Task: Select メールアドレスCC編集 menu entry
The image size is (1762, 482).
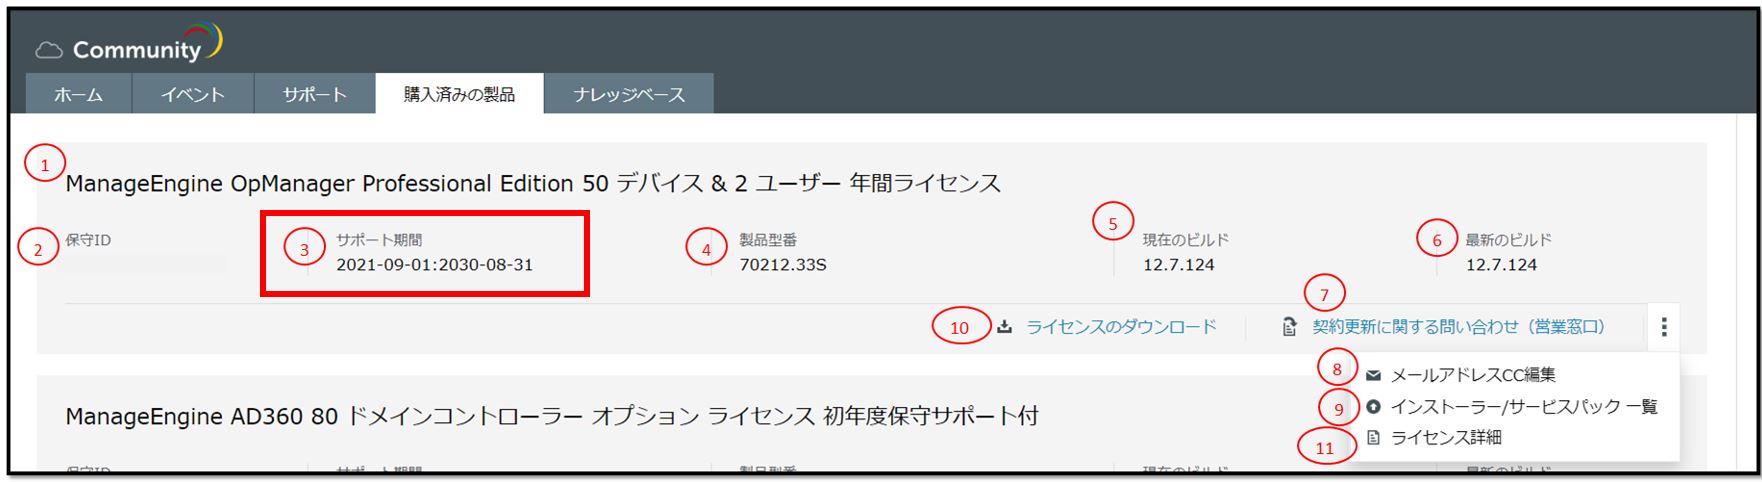Action: [x=1473, y=376]
